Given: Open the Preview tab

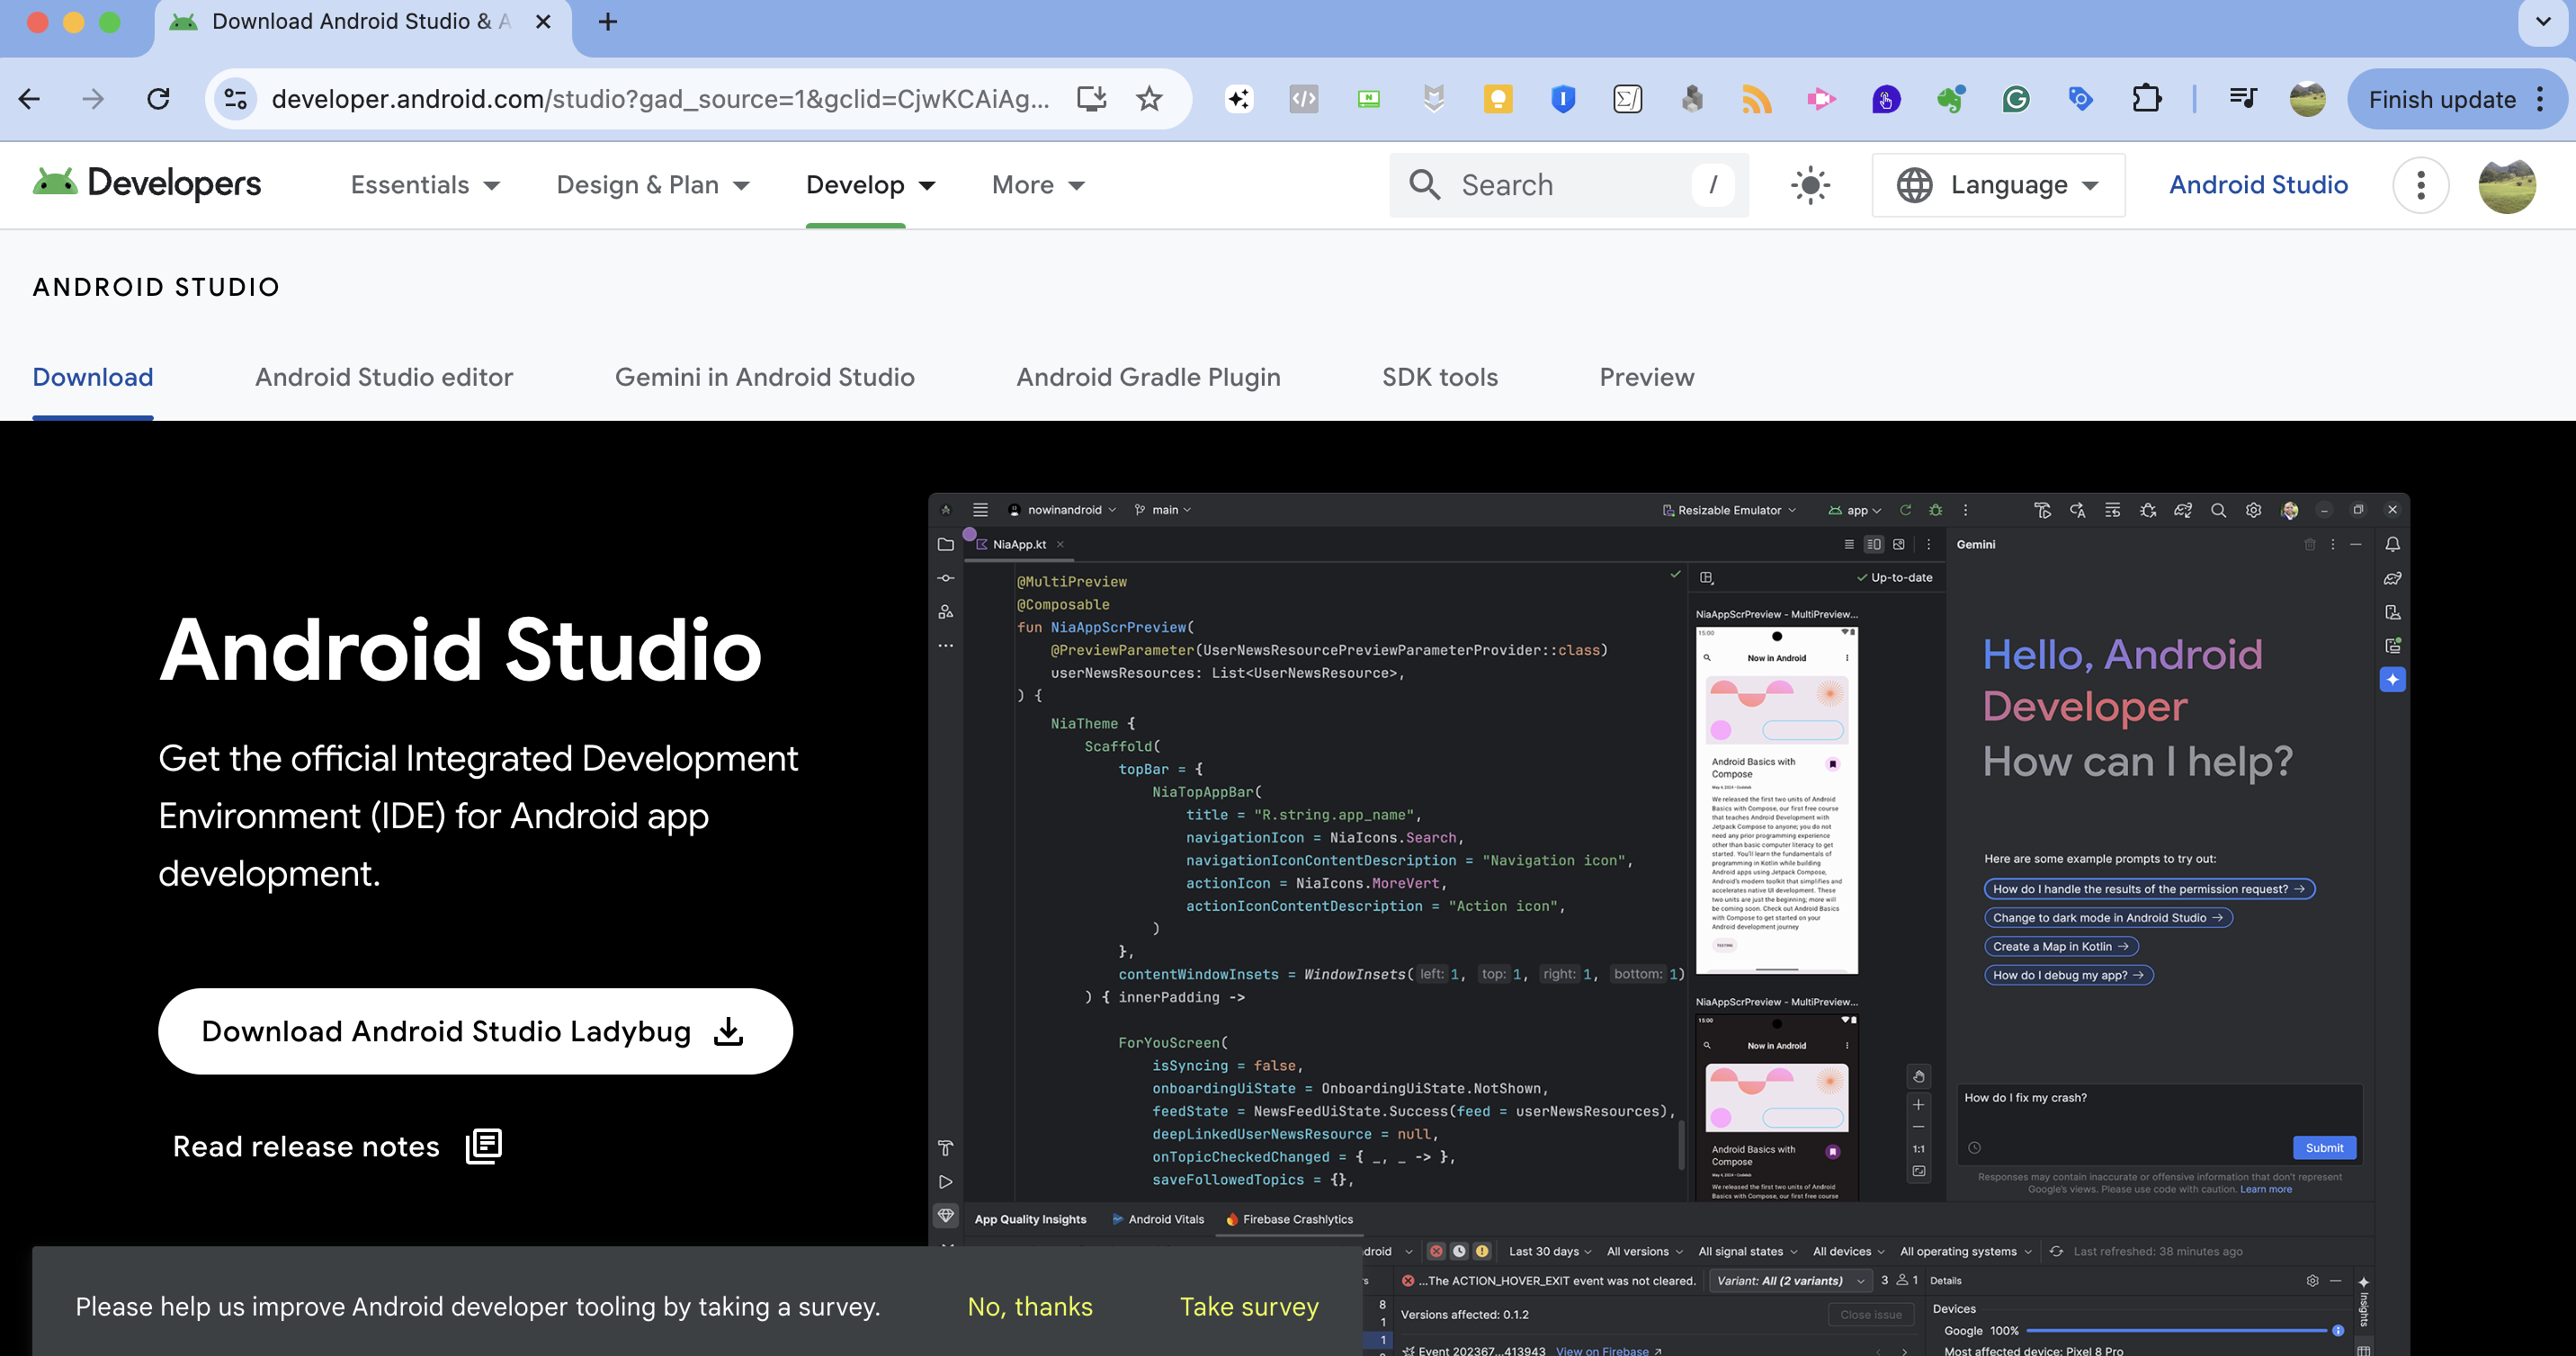Looking at the screenshot, I should pos(1647,377).
